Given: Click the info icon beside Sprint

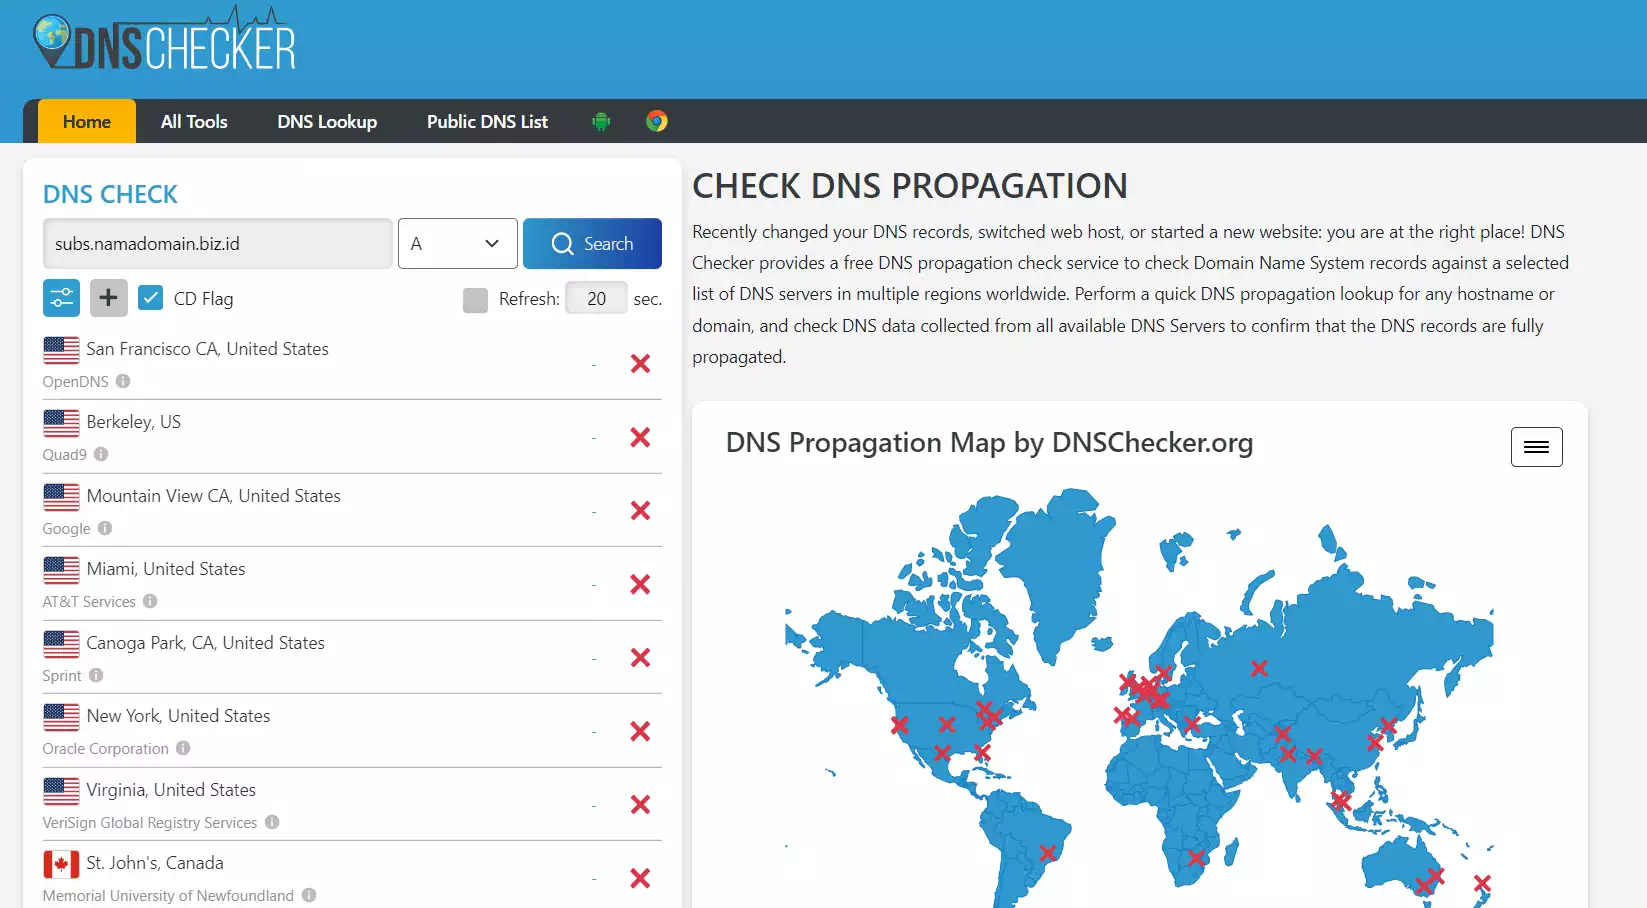Looking at the screenshot, I should [96, 675].
